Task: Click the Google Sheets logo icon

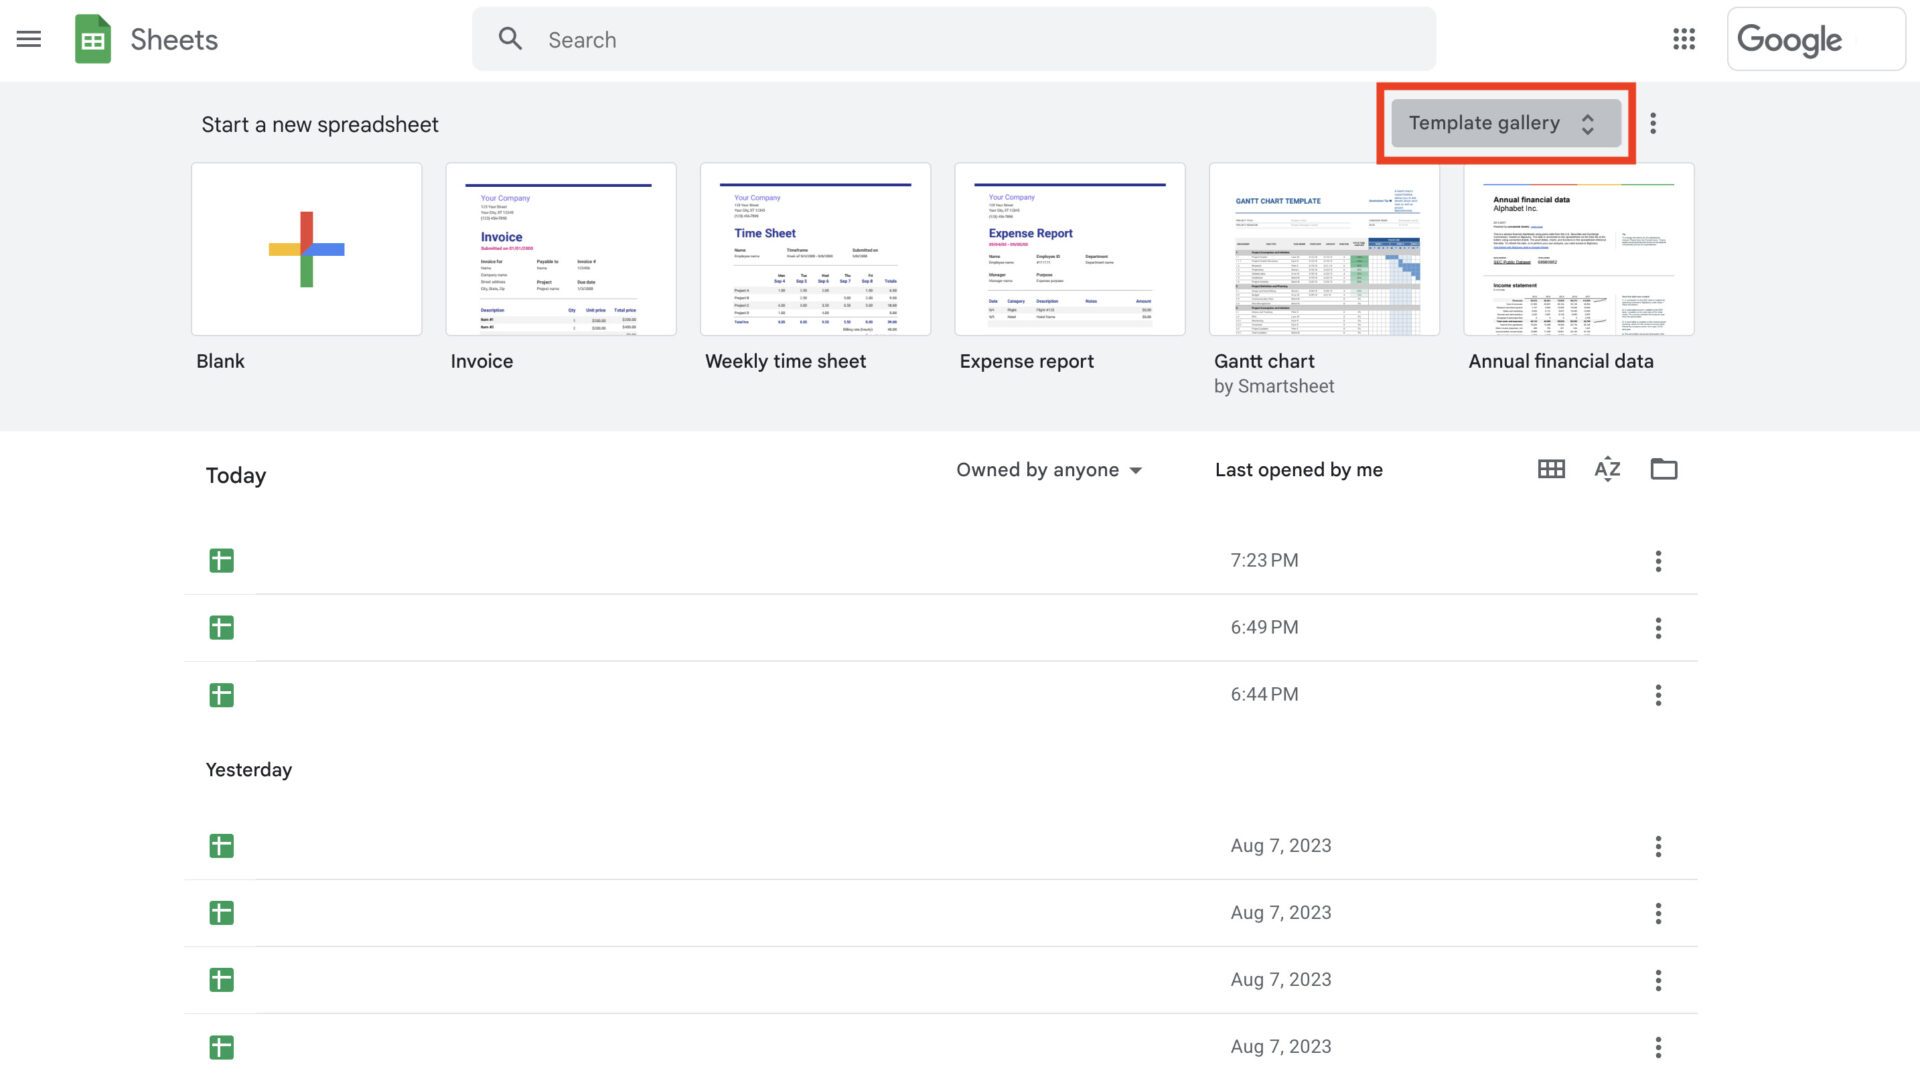Action: click(x=93, y=39)
